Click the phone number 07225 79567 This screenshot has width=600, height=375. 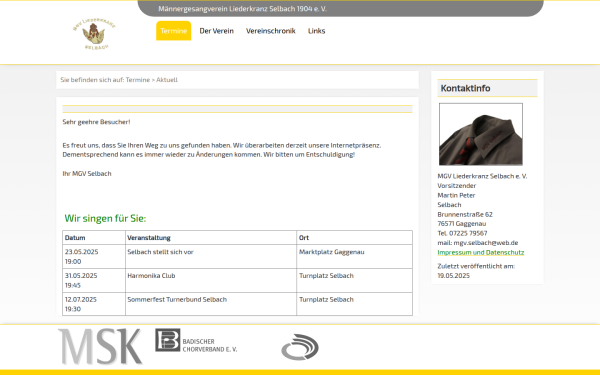coord(468,233)
